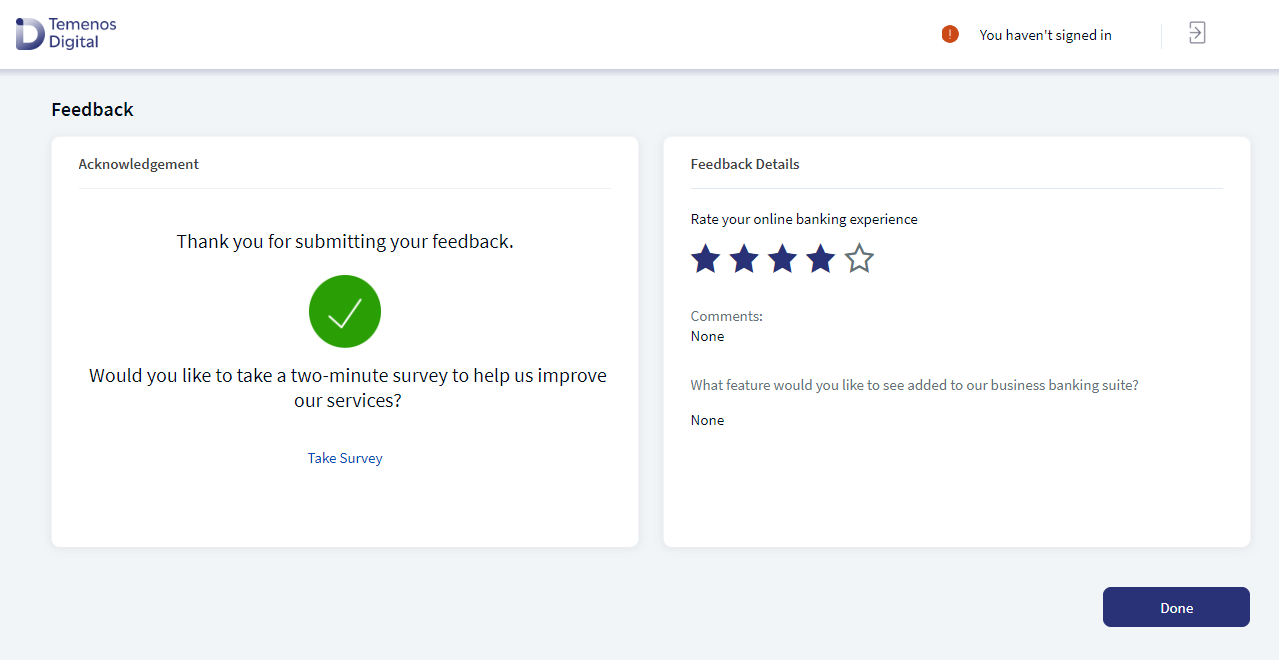Click the business banking suite feature question
Screen dimensions: 1279x660
pyautogui.click(x=914, y=385)
